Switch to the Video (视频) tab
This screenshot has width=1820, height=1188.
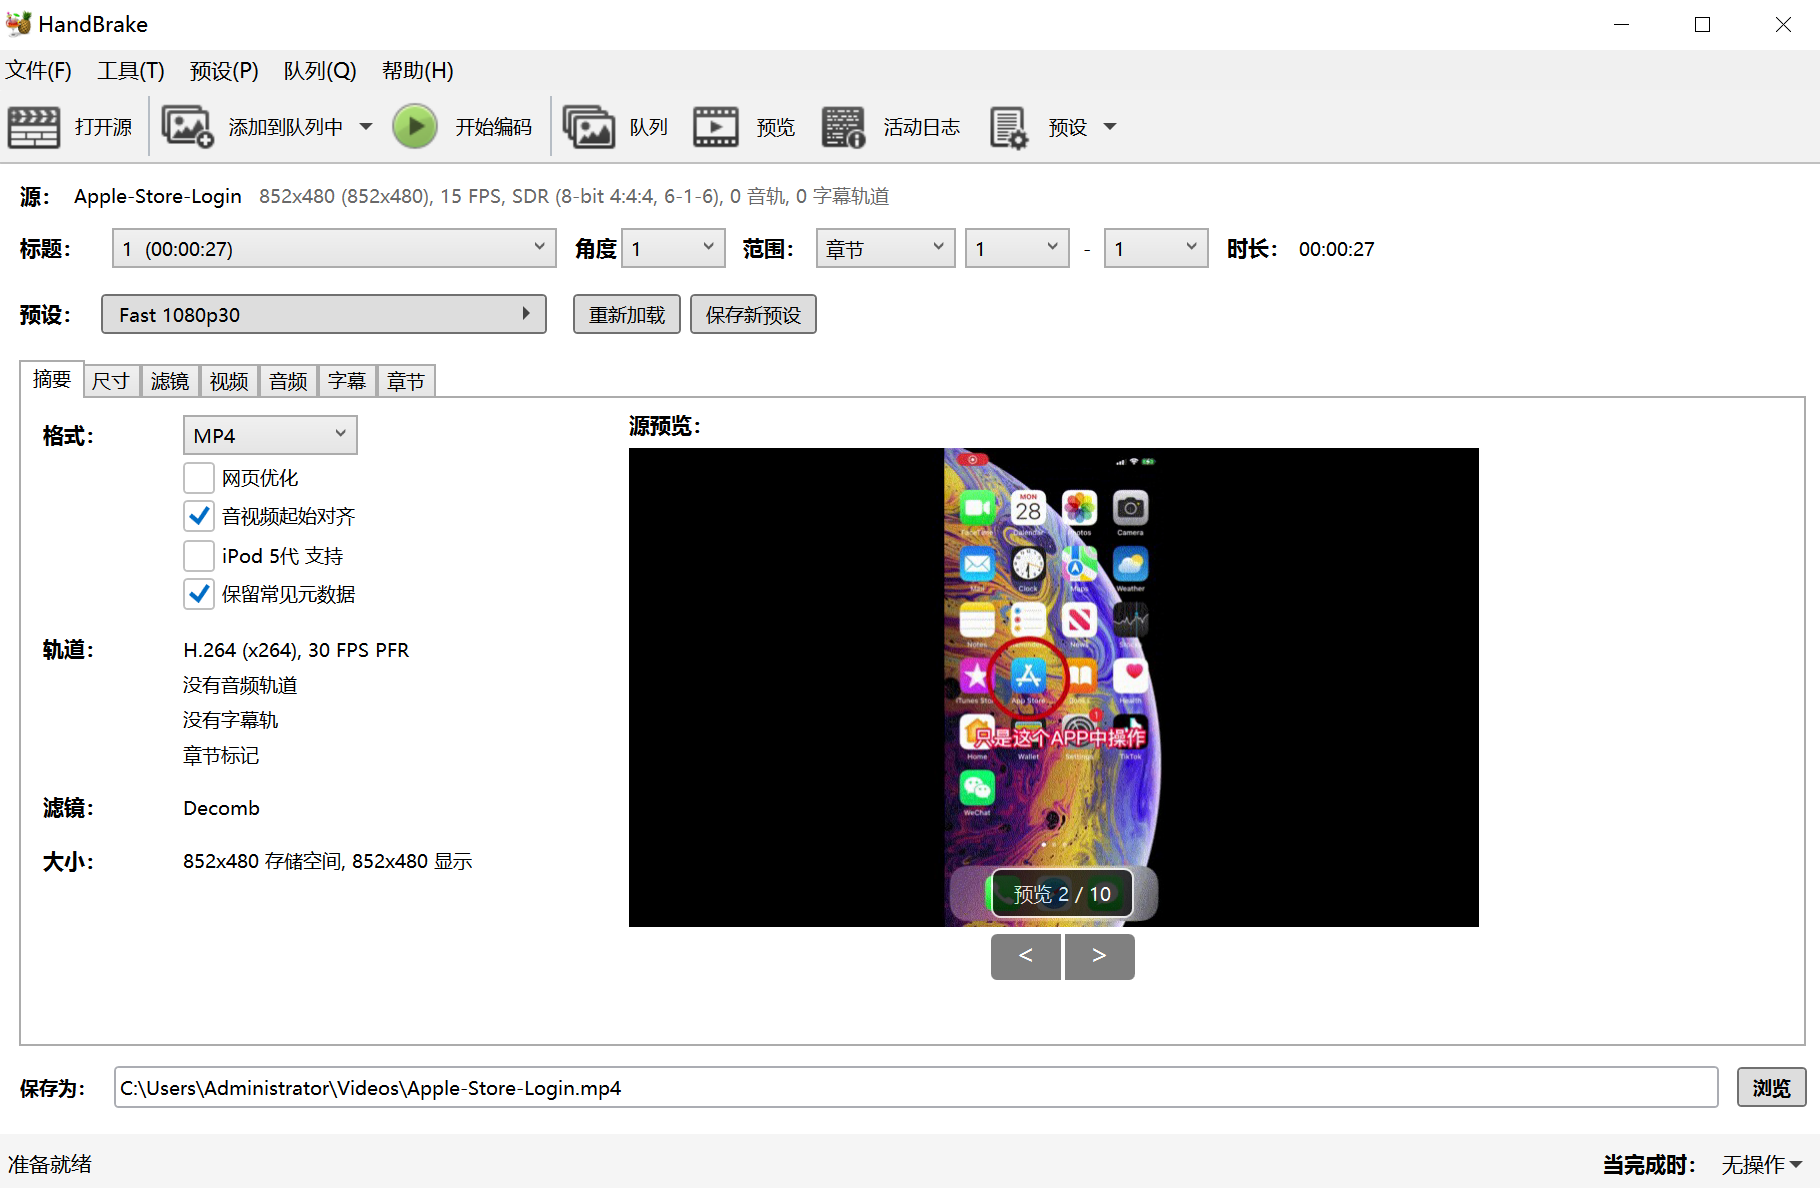pos(229,381)
